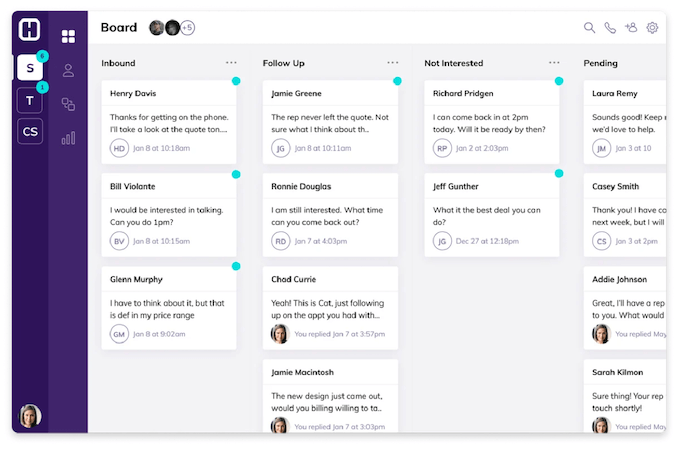Open the settings gear icon
680x449 pixels.
pyautogui.click(x=652, y=28)
